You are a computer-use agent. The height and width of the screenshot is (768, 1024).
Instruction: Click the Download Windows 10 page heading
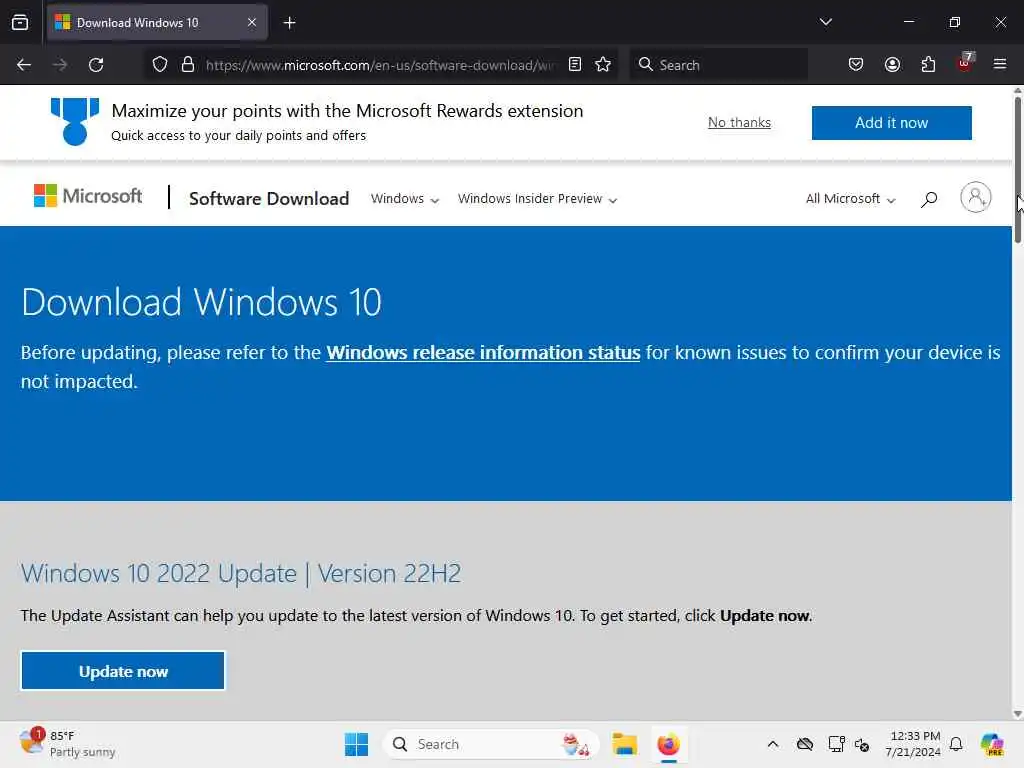[201, 302]
